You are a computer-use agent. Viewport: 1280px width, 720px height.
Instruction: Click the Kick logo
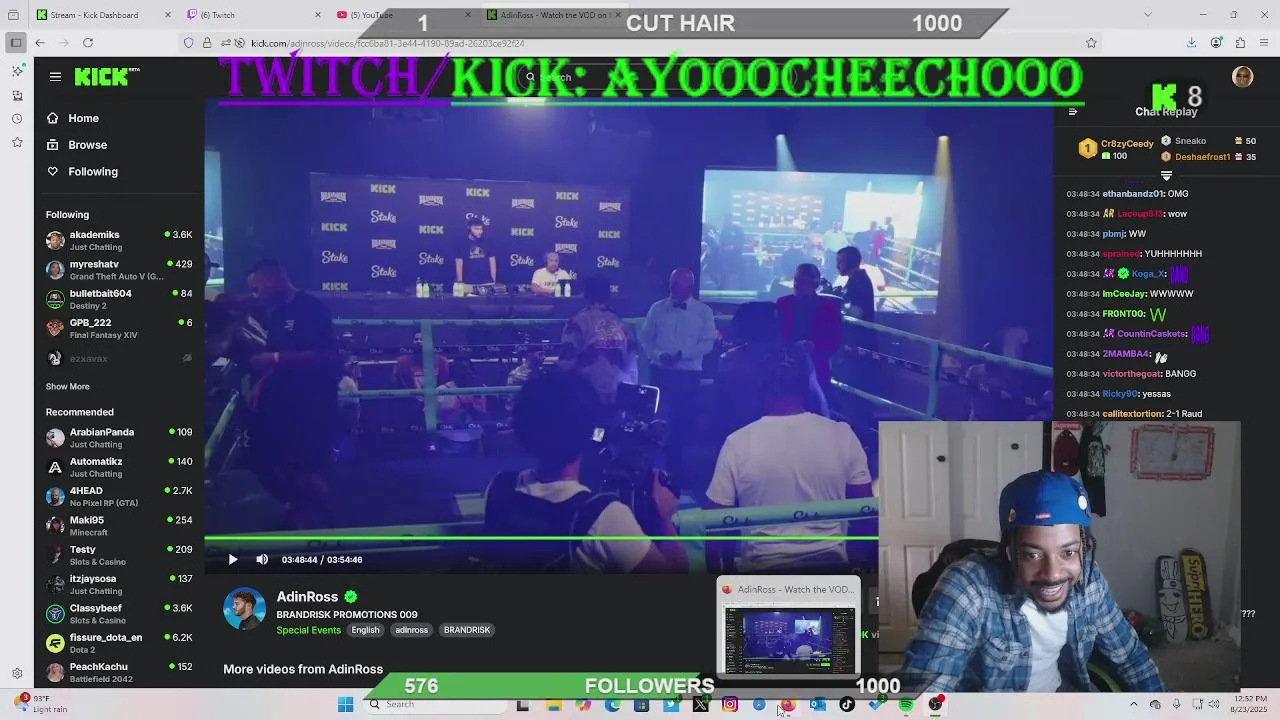(106, 77)
